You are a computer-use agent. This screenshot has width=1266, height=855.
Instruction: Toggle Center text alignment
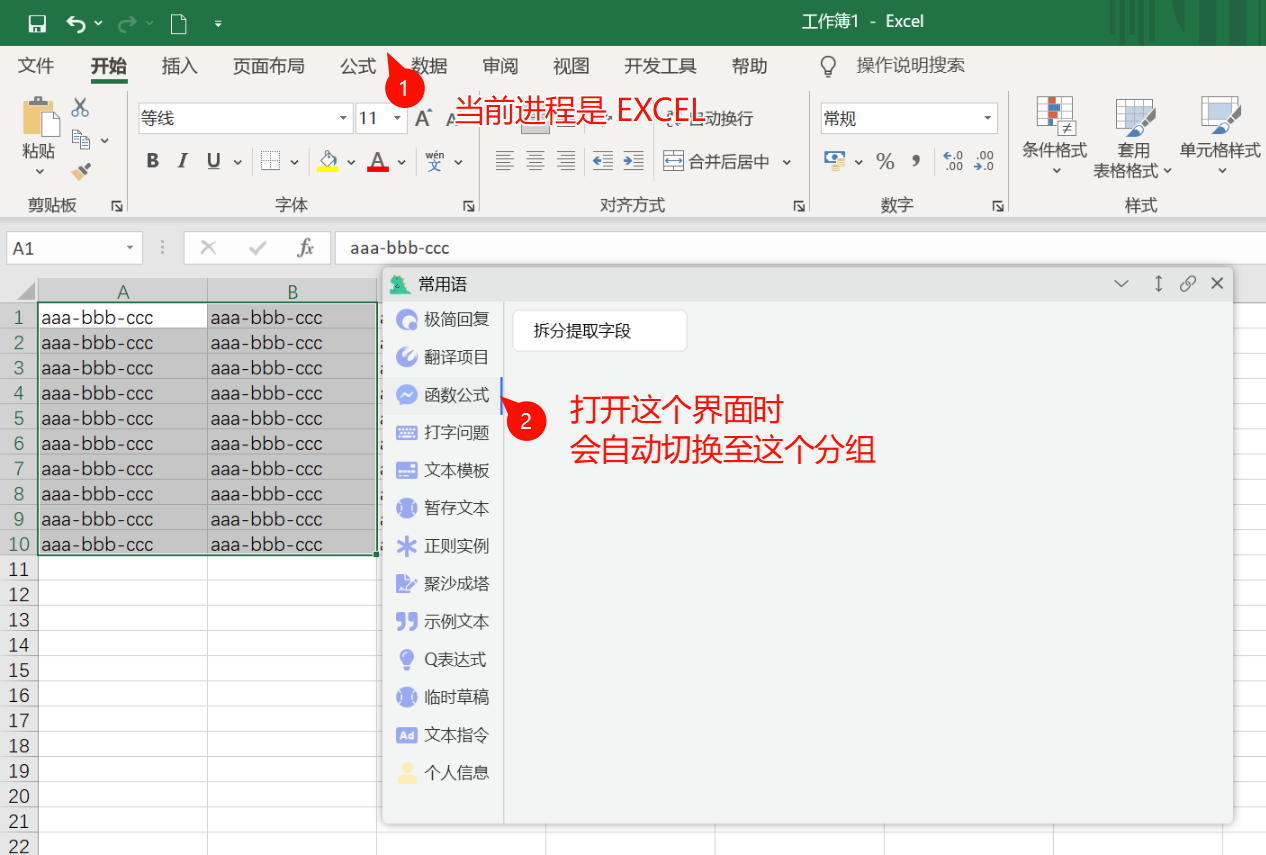click(x=536, y=161)
